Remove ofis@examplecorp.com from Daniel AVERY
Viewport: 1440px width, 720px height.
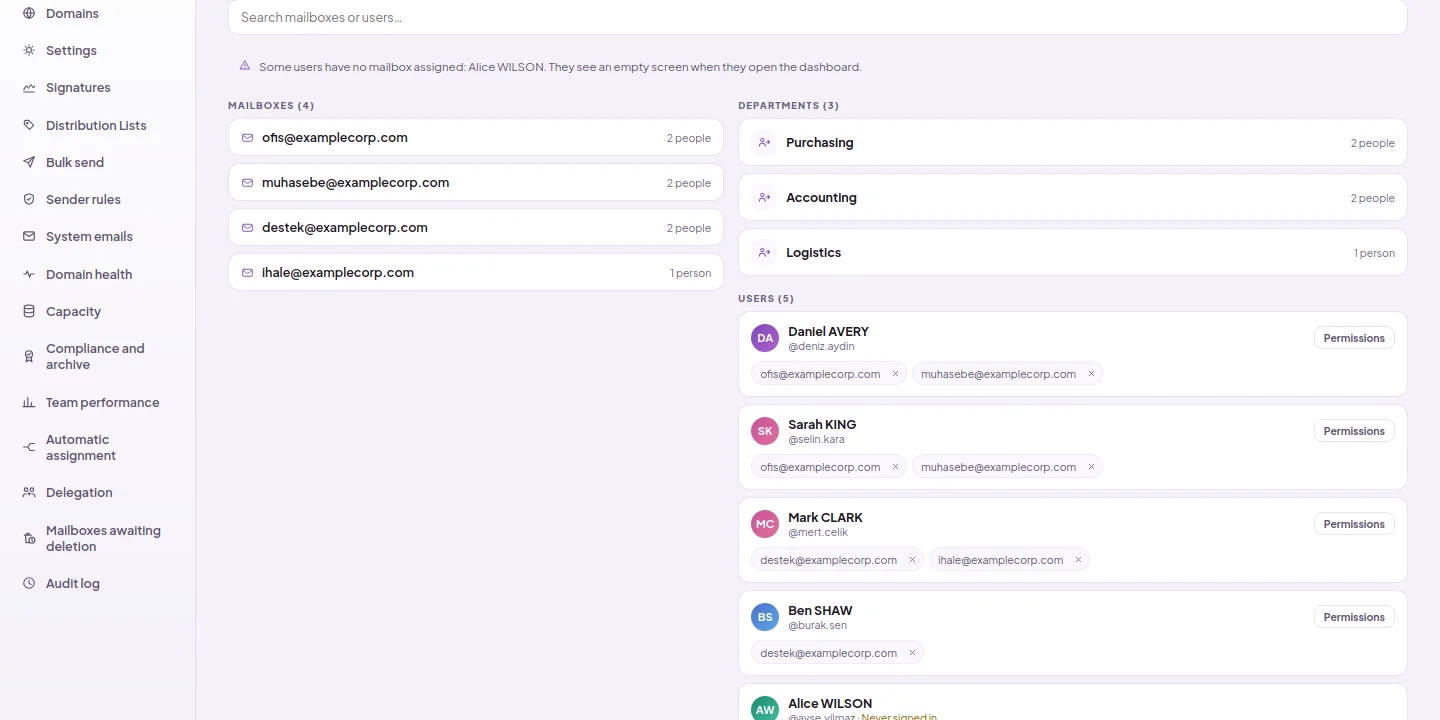point(895,374)
